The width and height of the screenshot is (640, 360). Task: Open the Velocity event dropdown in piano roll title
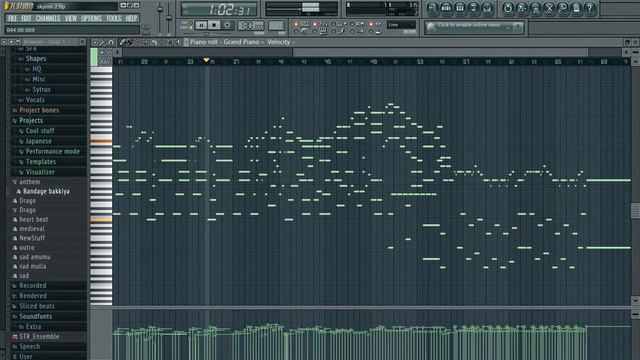281,42
